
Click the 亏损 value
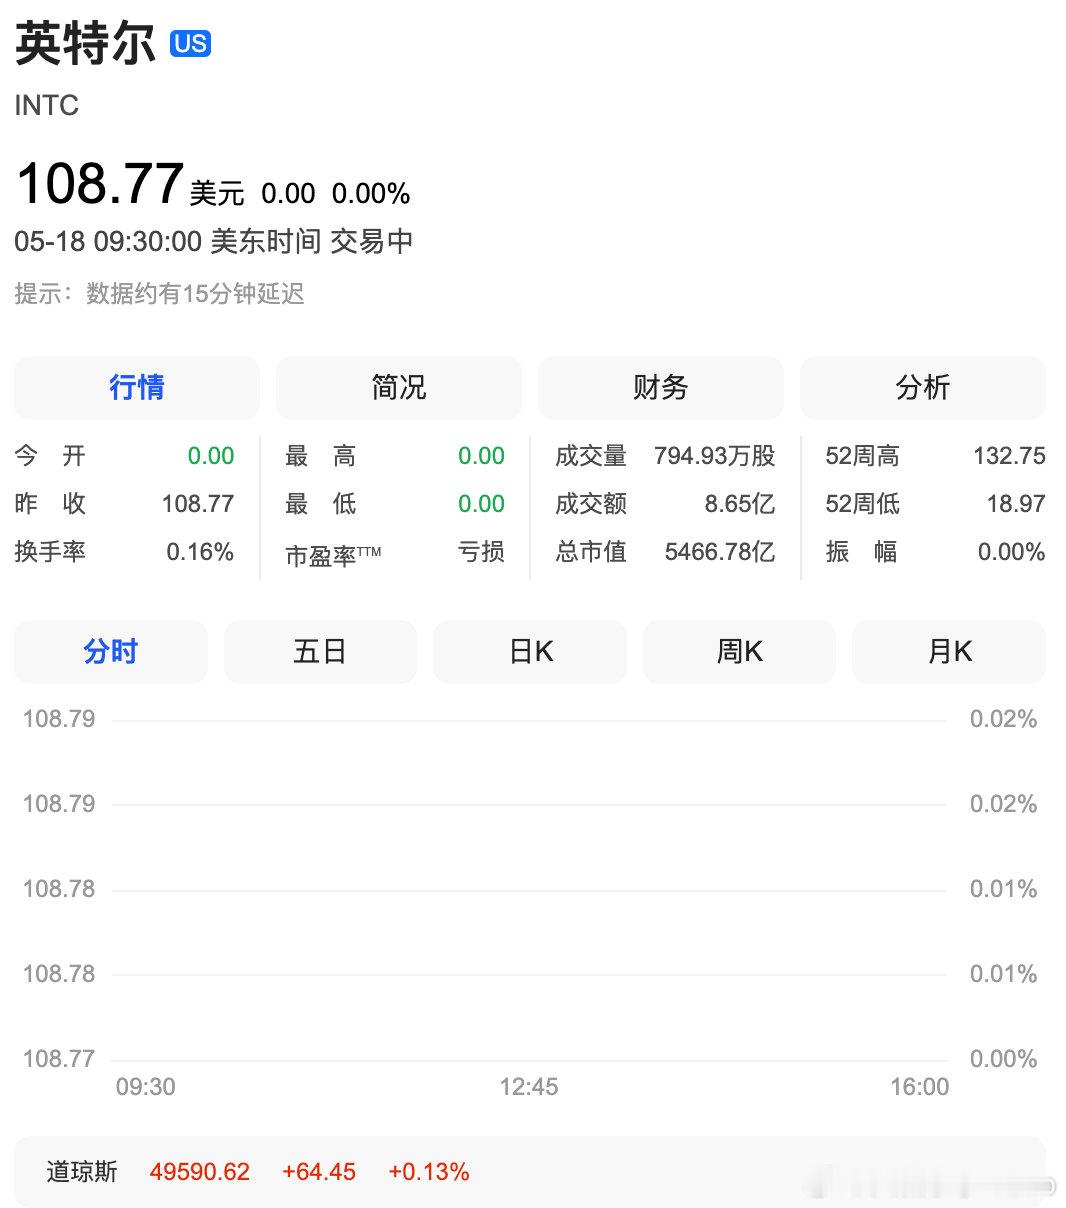click(481, 552)
